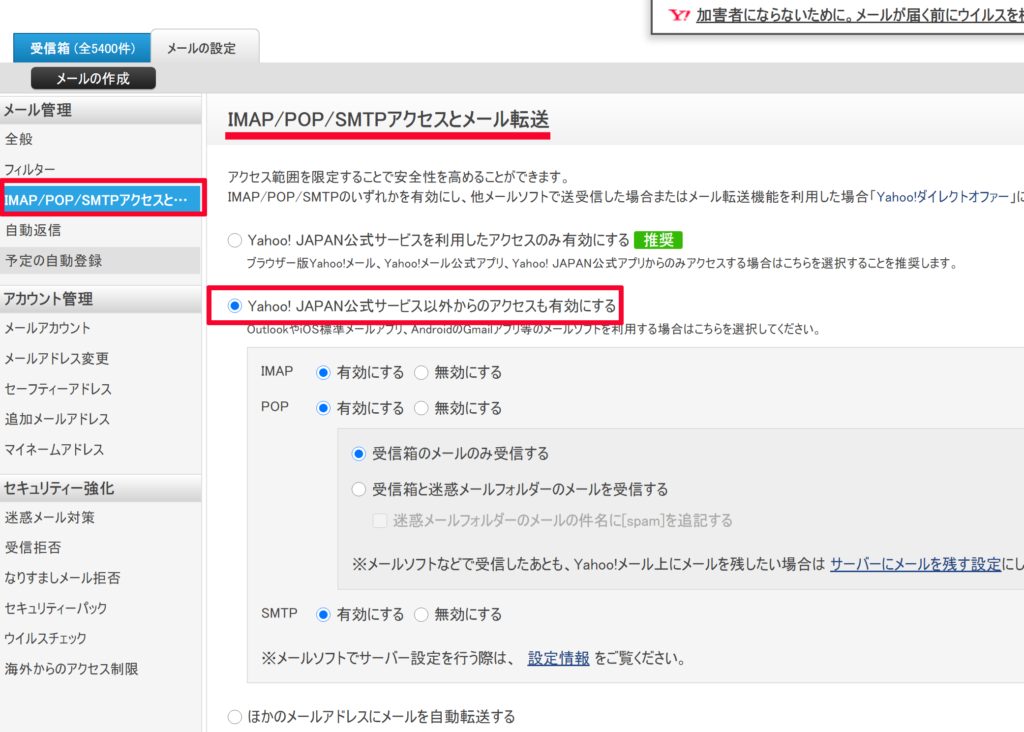Click the Yahoo! Y icon in banner
This screenshot has height=732, width=1024.
pyautogui.click(x=680, y=15)
